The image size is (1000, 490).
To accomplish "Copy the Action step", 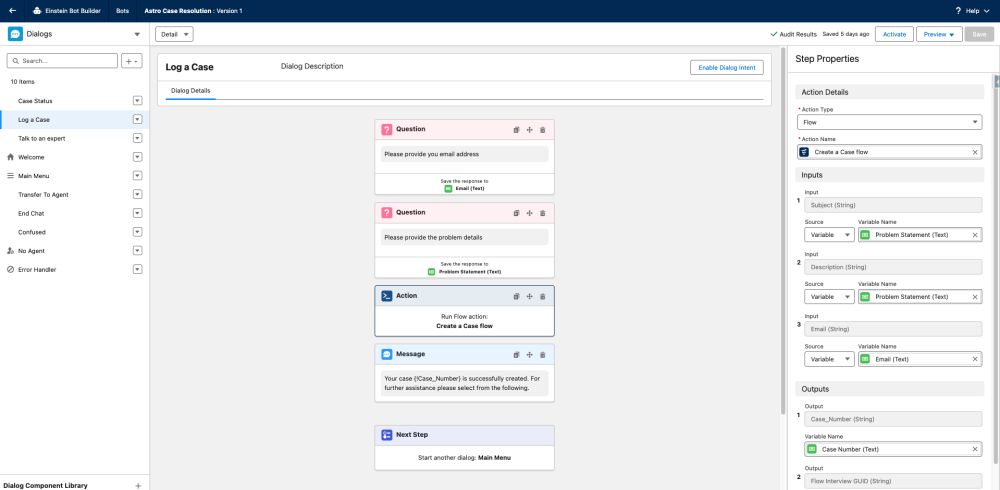I will [517, 296].
